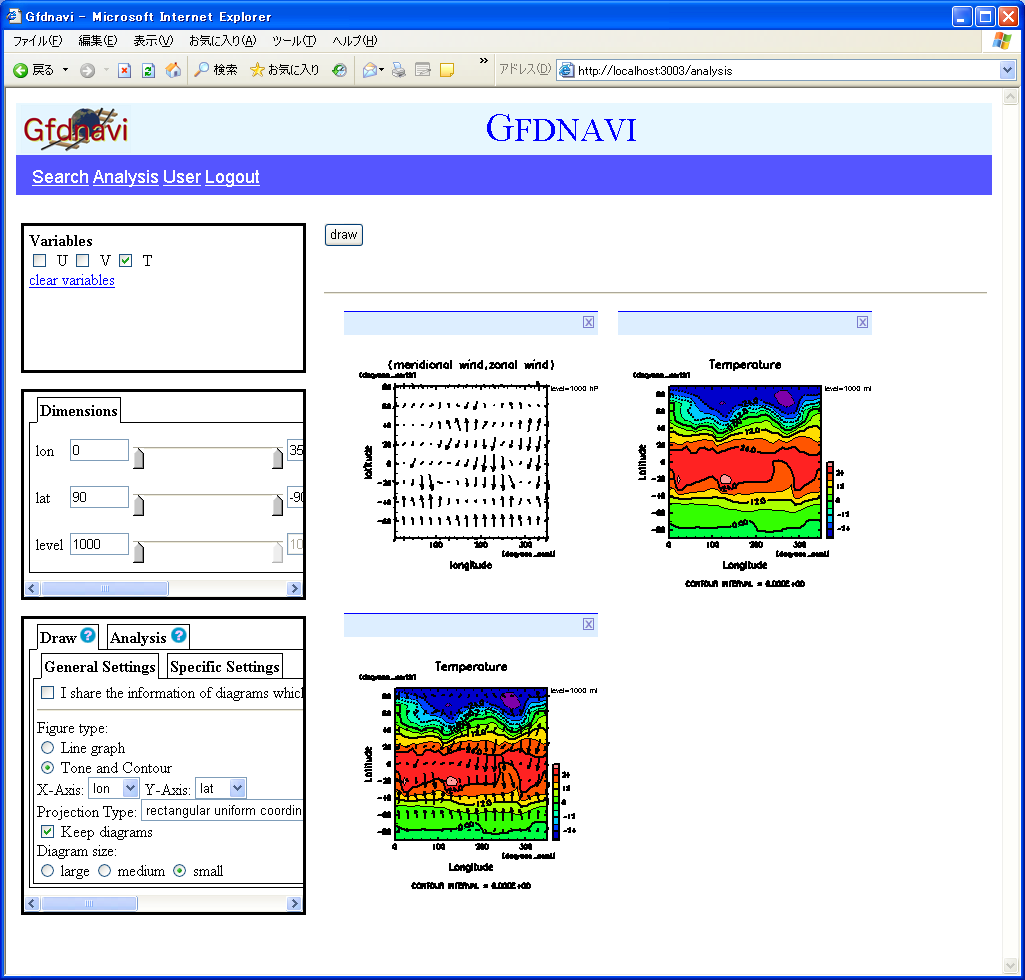Select Tone and Contour figure type
The width and height of the screenshot is (1025, 980).
tap(48, 767)
